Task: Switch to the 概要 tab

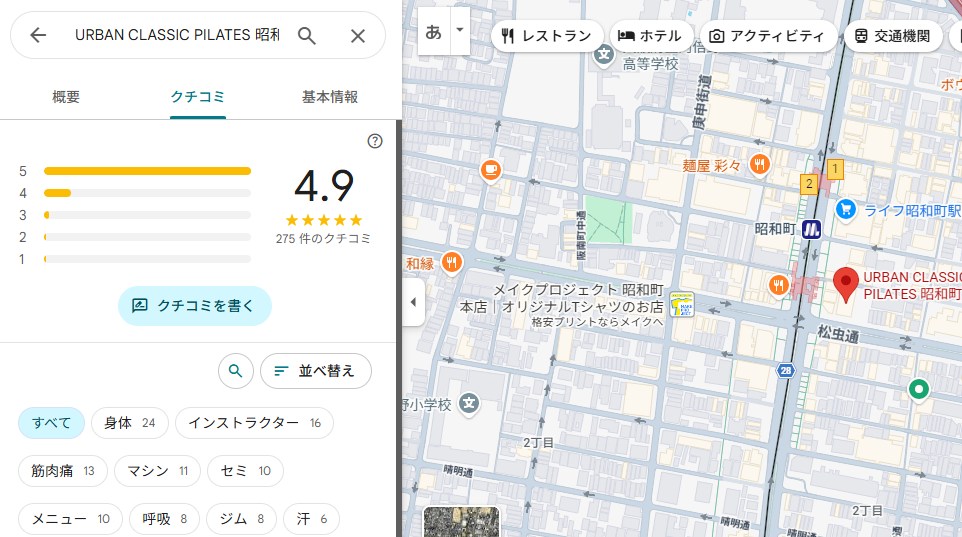Action: [x=66, y=97]
